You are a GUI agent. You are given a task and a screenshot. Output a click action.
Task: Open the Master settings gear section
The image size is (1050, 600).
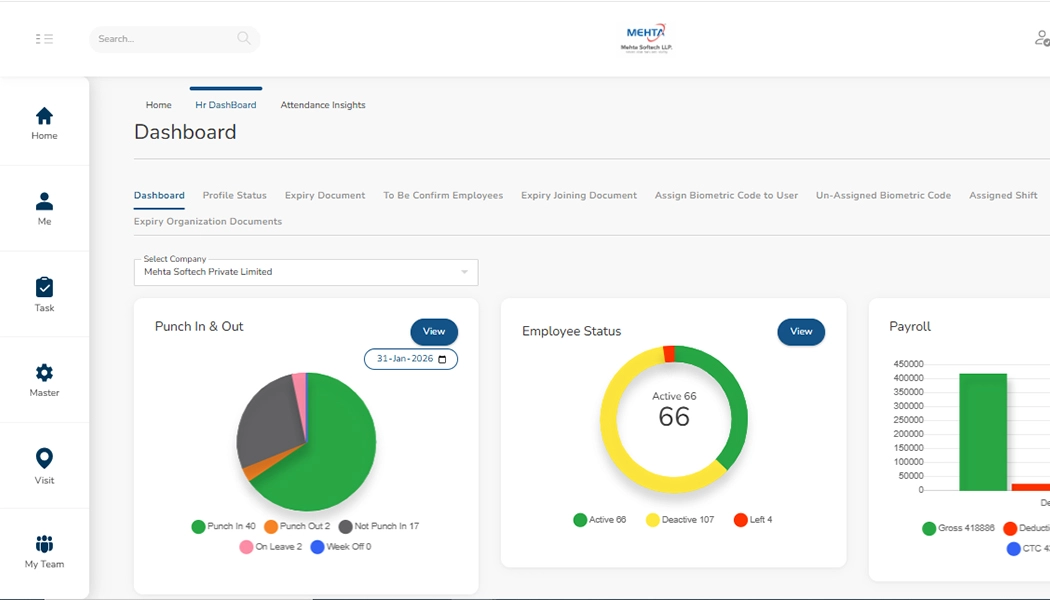(x=44, y=377)
